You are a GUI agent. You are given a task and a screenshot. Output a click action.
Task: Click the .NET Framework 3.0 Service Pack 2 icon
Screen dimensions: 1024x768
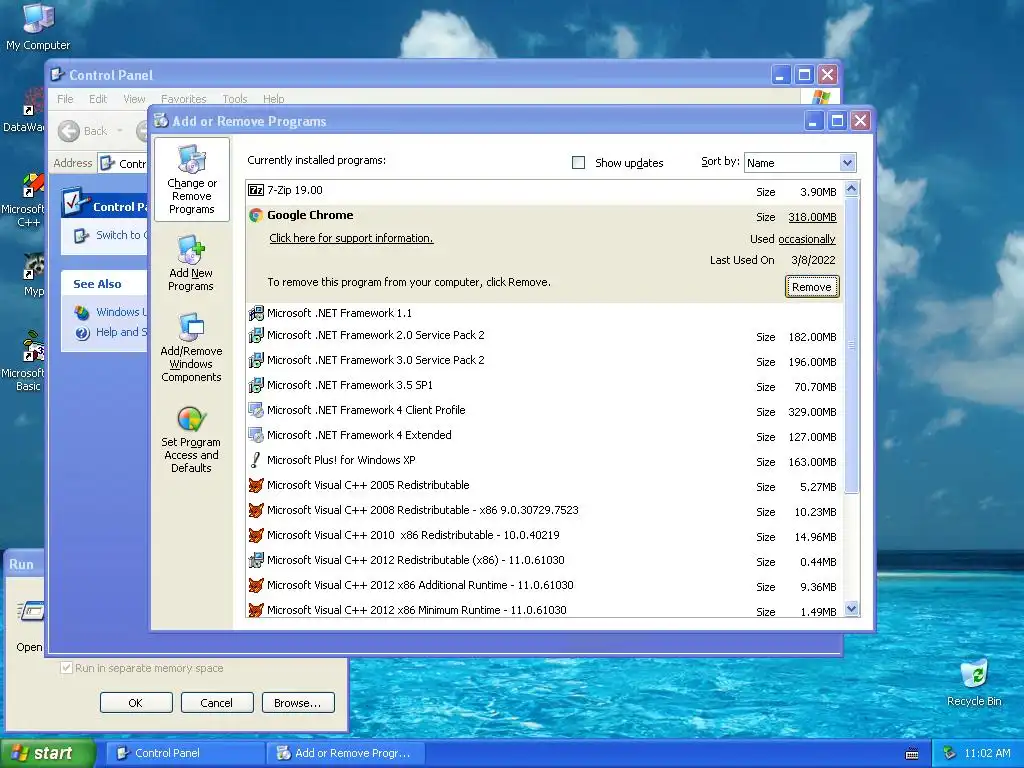(256, 360)
